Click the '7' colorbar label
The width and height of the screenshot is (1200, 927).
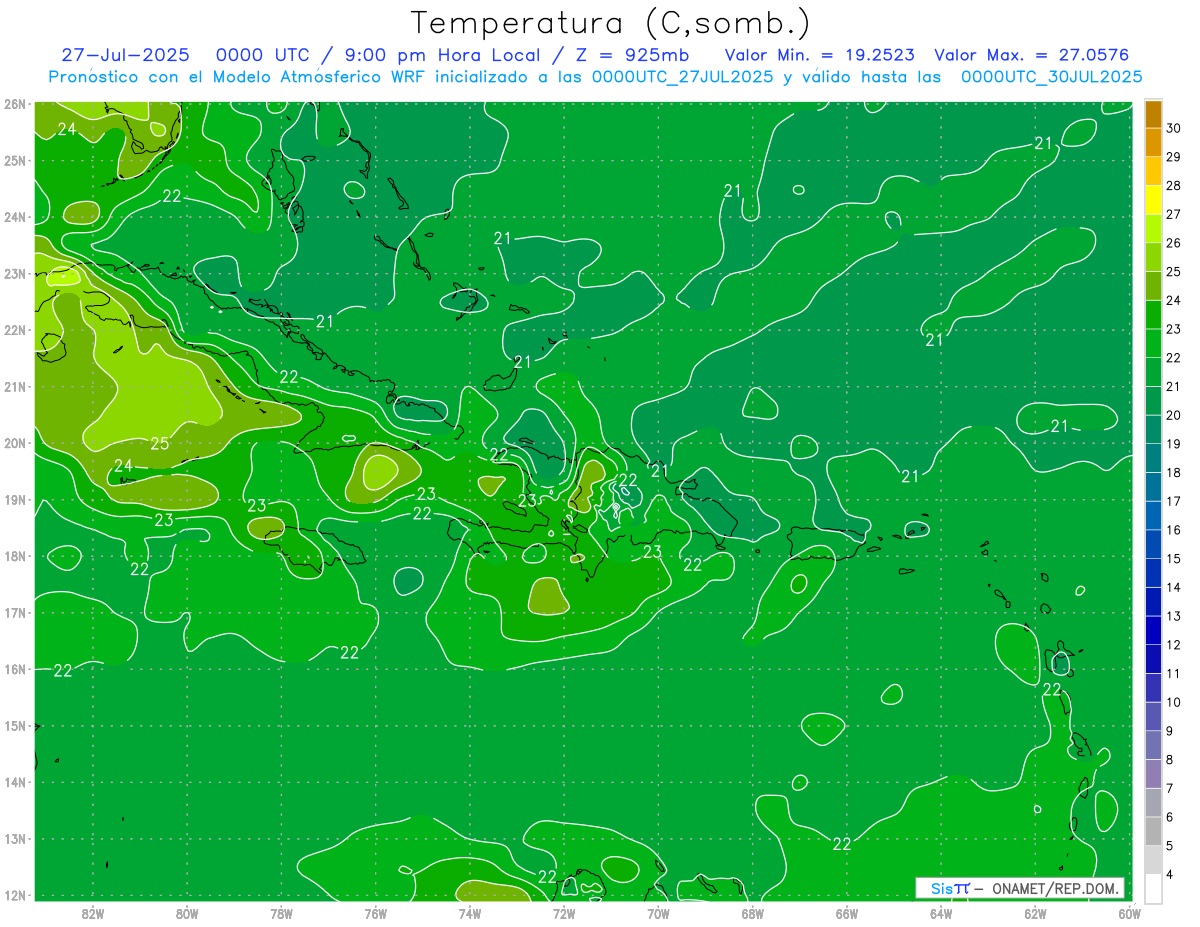point(1170,788)
